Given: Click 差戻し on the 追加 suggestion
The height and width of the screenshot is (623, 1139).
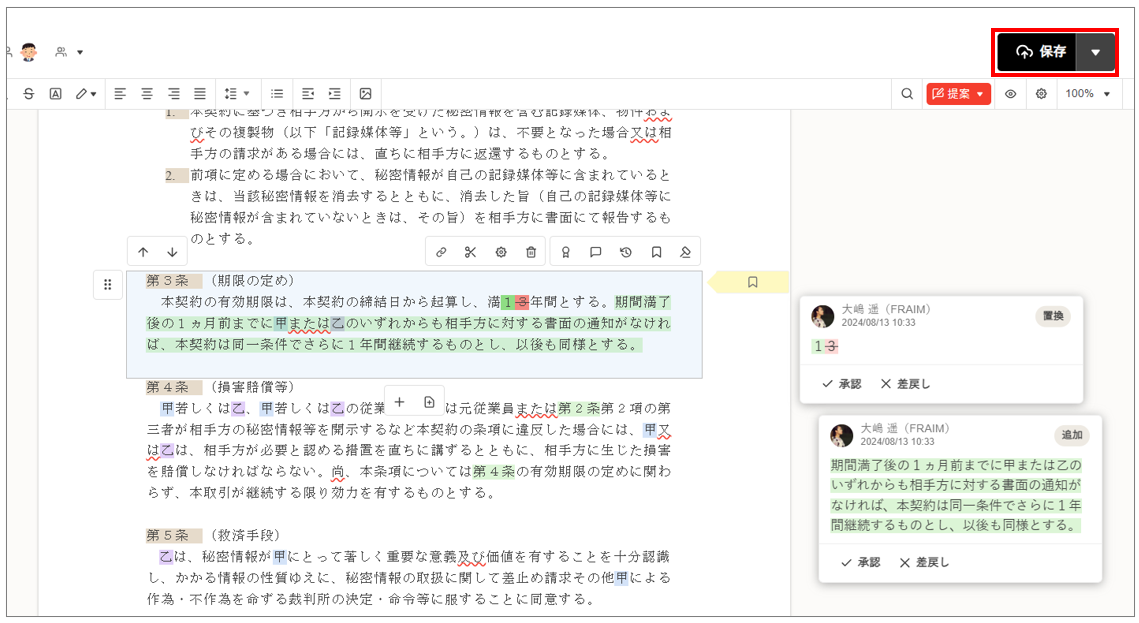Looking at the screenshot, I should [x=924, y=562].
